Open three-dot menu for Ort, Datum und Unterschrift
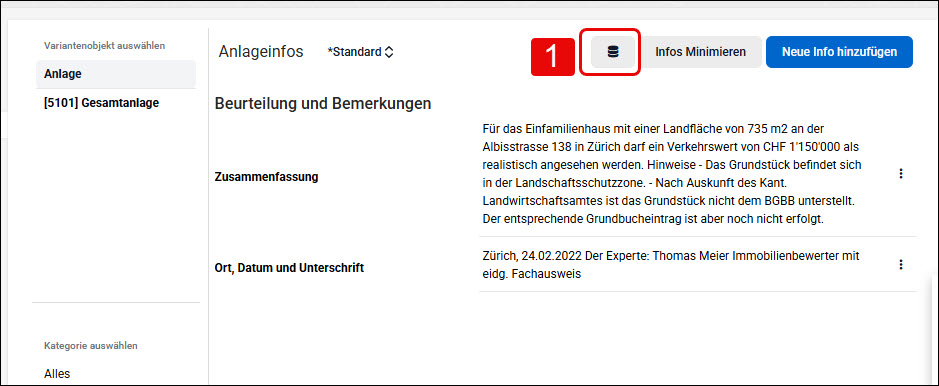 click(x=901, y=265)
